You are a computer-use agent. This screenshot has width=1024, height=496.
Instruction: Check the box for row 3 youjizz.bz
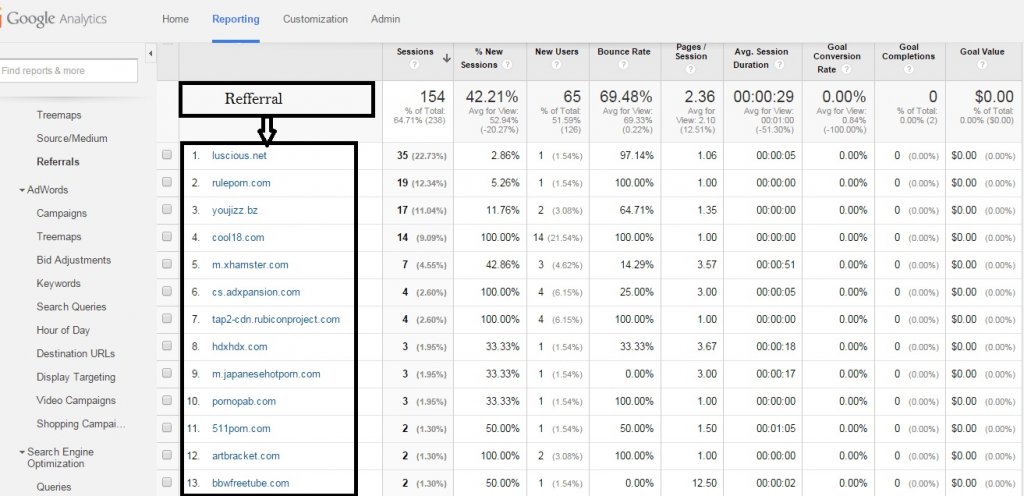167,209
